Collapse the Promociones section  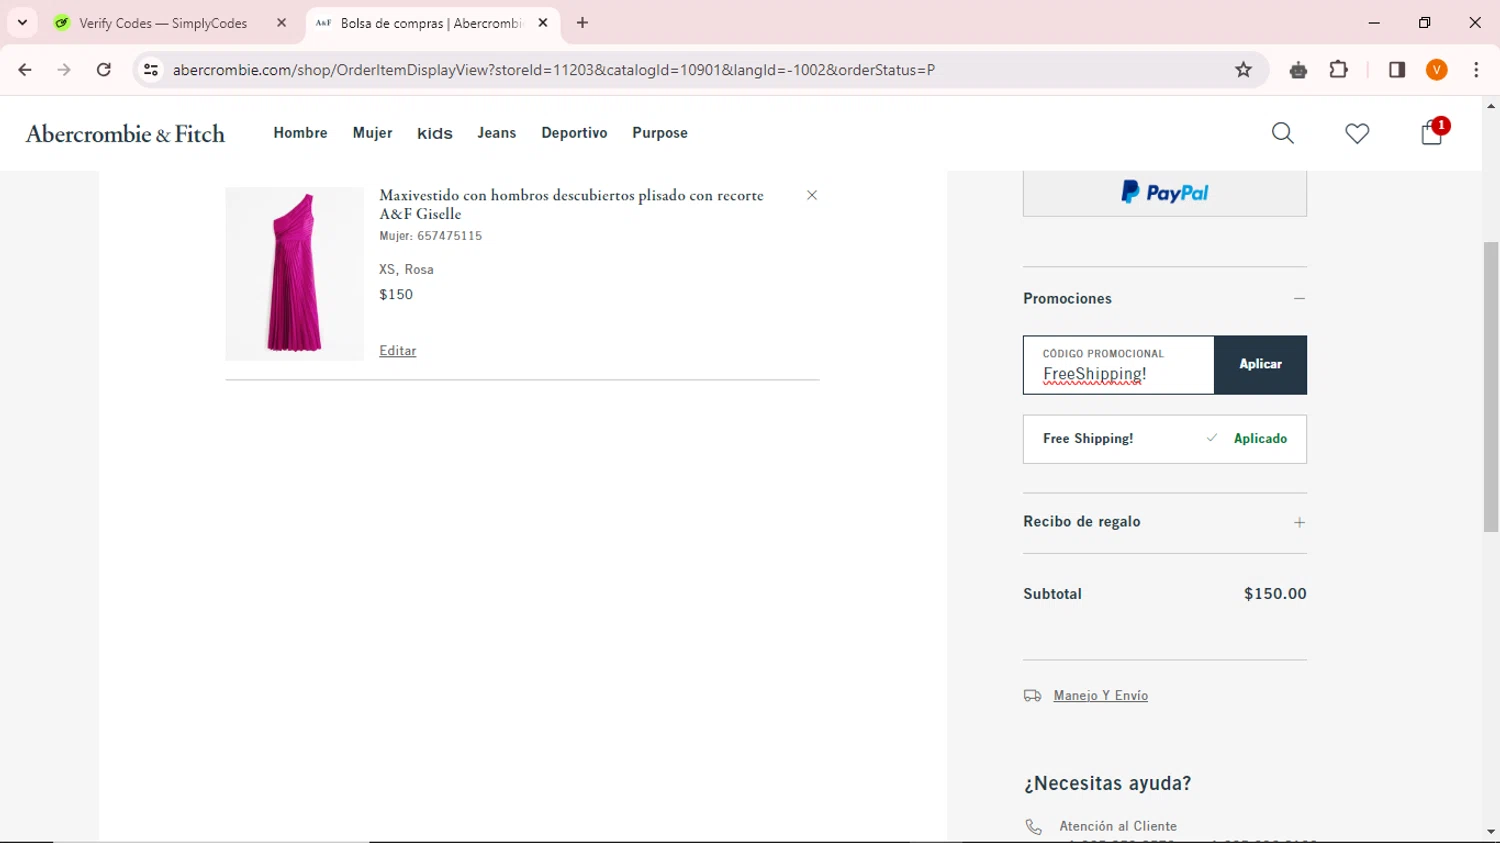1299,298
